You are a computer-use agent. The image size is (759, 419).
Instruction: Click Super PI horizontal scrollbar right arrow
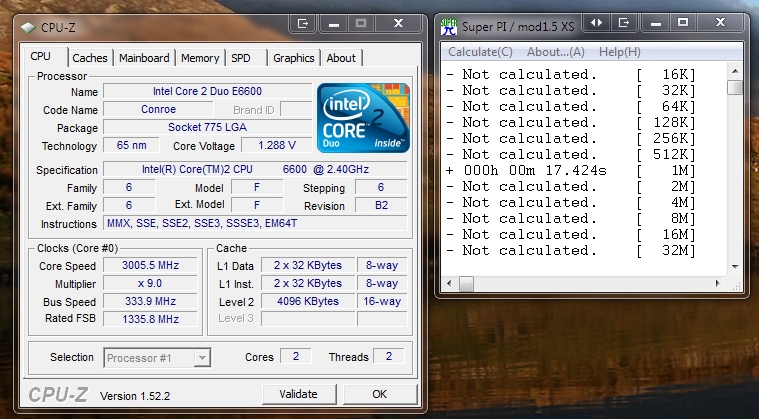coord(717,284)
